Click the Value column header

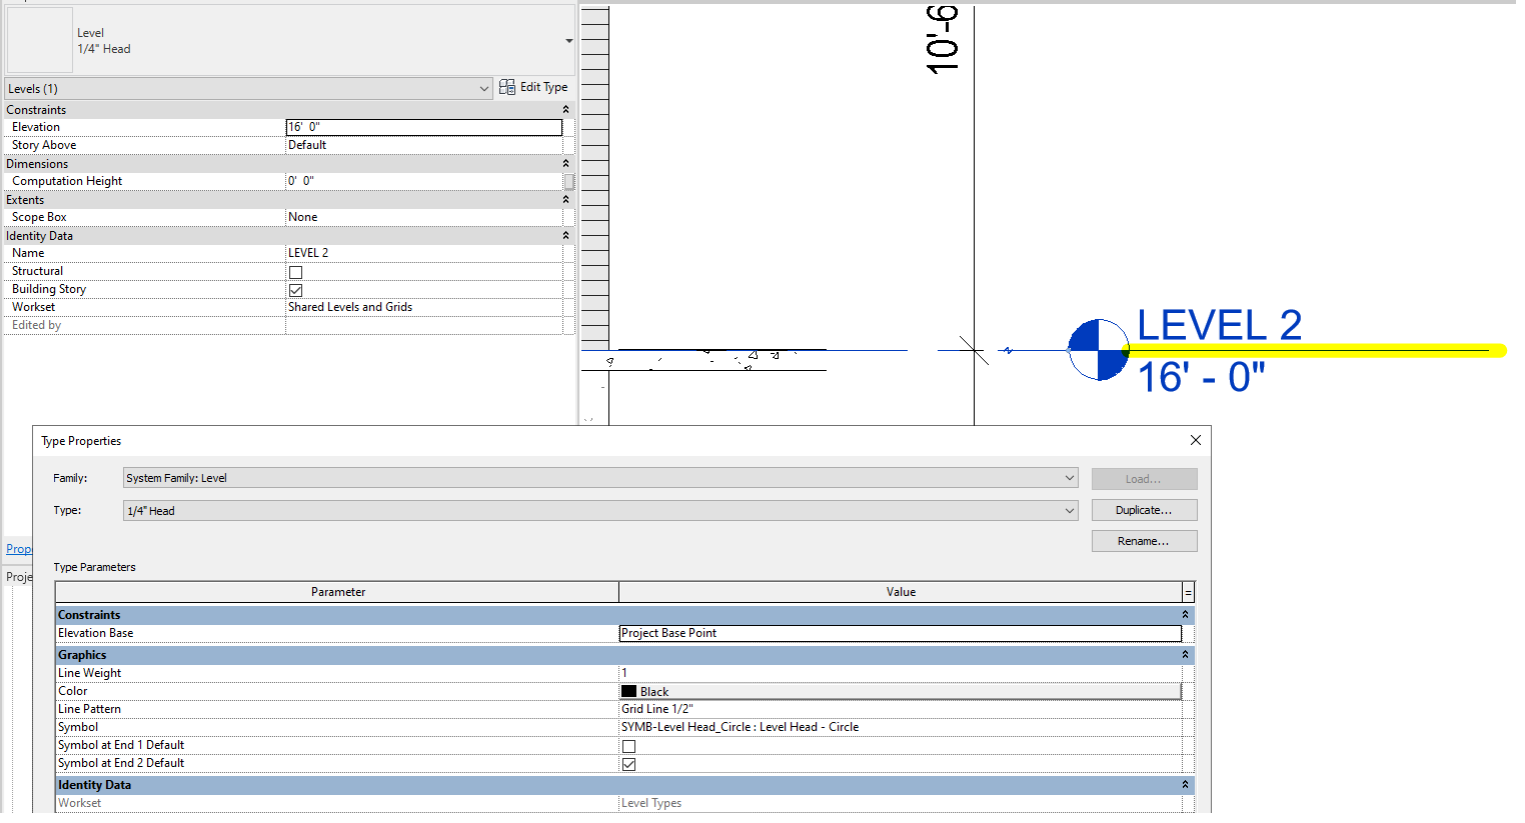(901, 592)
